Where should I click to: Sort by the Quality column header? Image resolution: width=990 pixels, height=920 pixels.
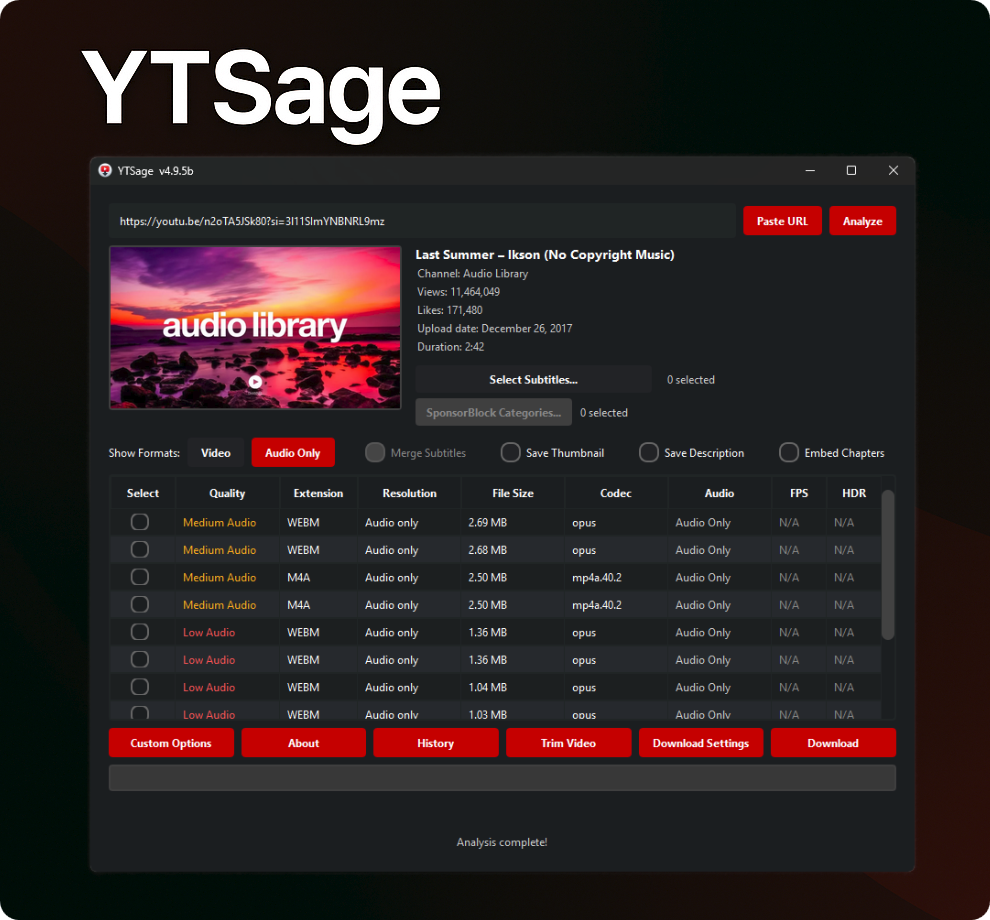(227, 493)
